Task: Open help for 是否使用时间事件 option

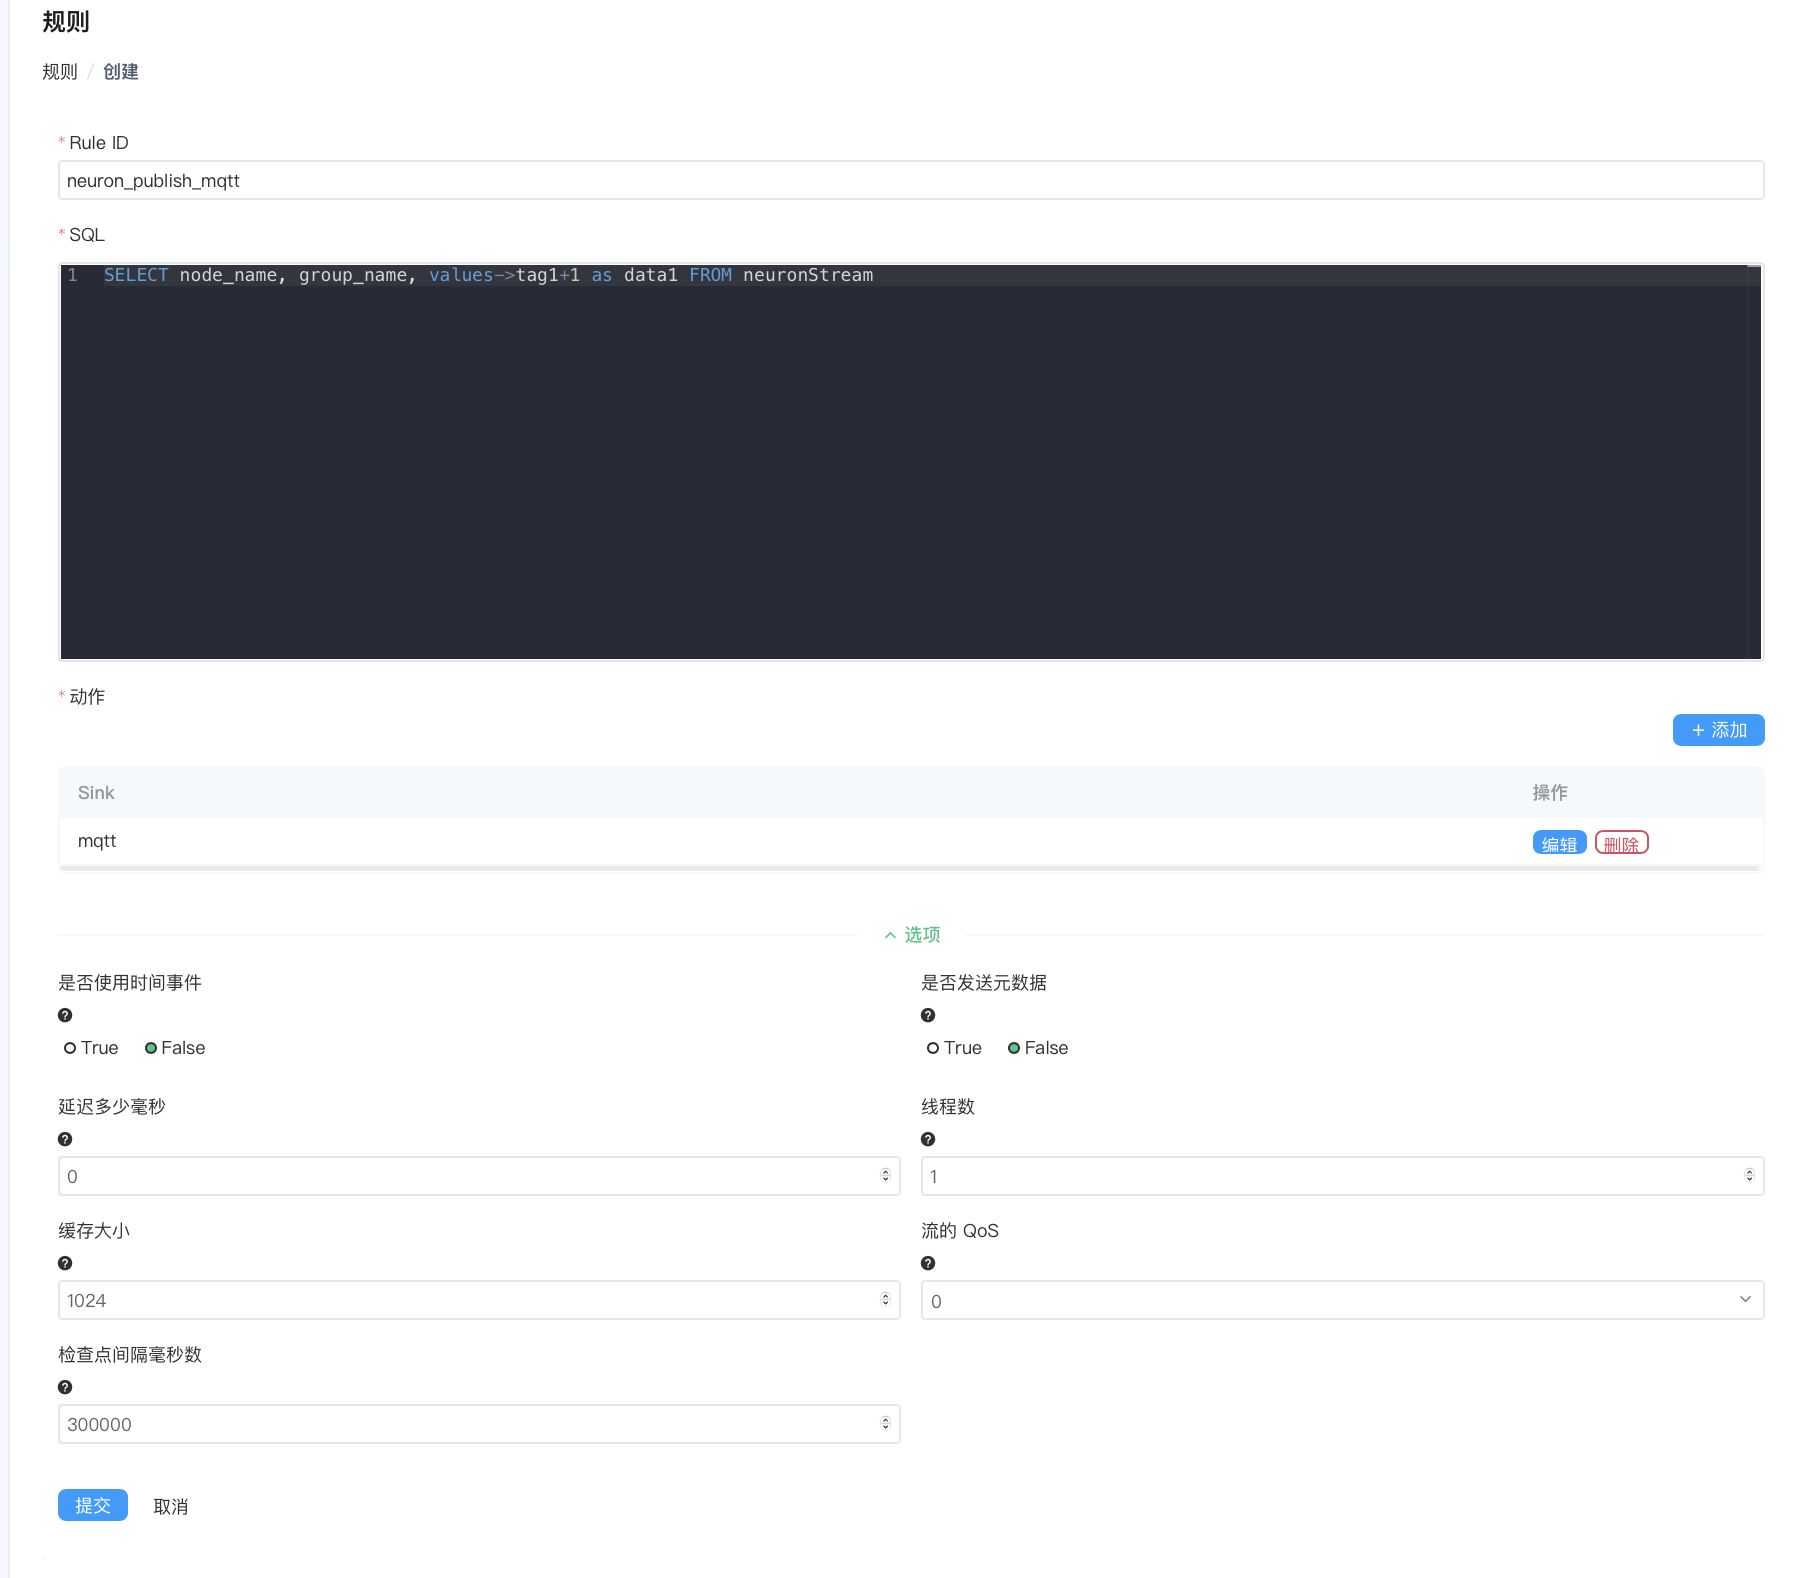Action: click(x=65, y=1015)
